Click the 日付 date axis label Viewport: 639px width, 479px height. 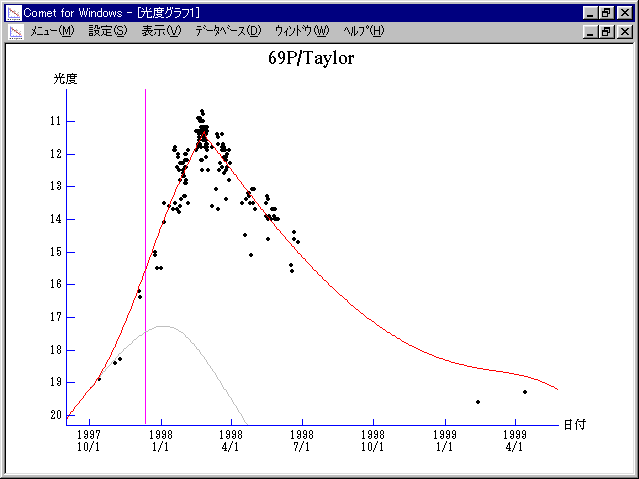tap(573, 424)
